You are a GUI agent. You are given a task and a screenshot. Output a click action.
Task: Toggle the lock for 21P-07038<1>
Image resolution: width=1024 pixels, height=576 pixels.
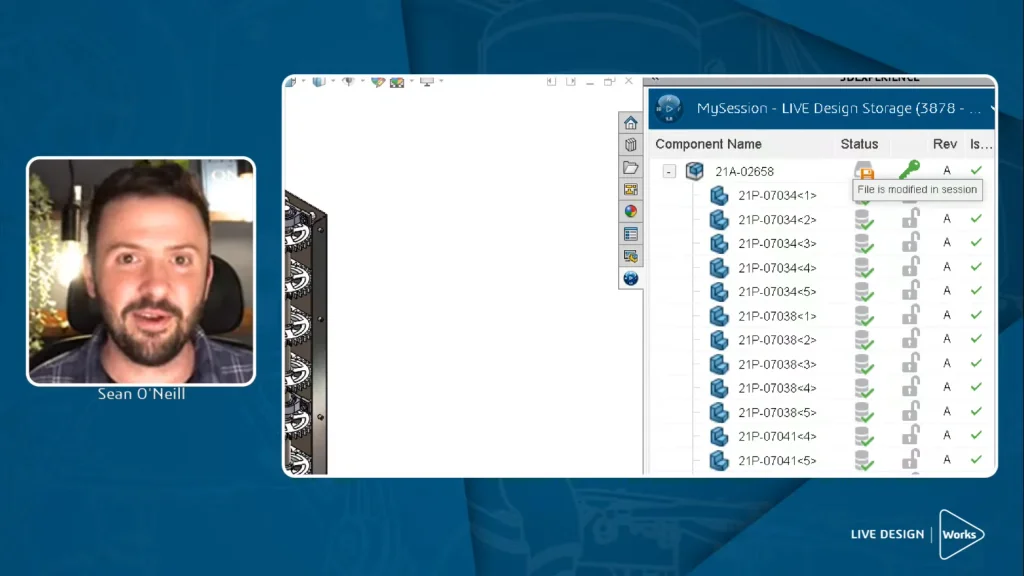[911, 315]
